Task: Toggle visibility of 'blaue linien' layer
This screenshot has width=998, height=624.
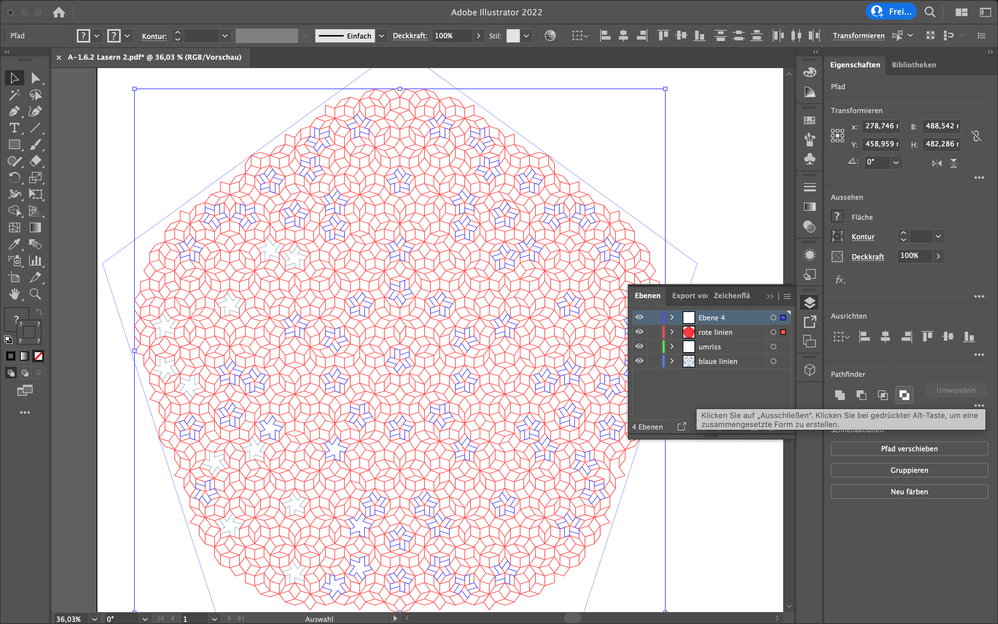Action: coord(639,361)
